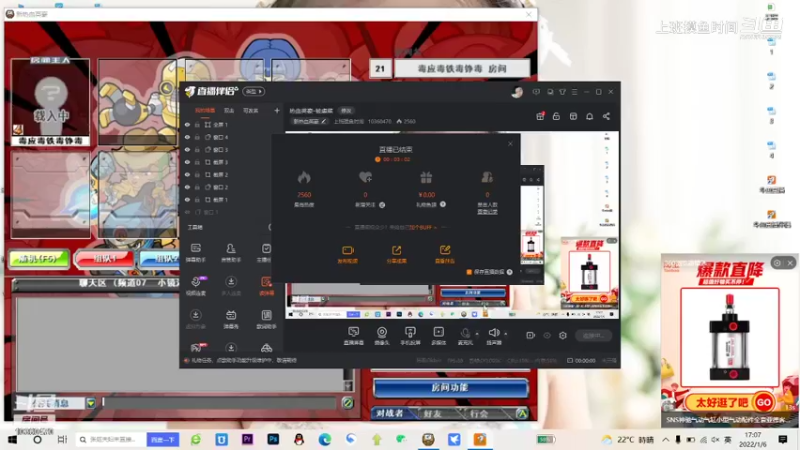Open the shop icon beside the bell
Screen dimensions: 800x450
pos(573,116)
